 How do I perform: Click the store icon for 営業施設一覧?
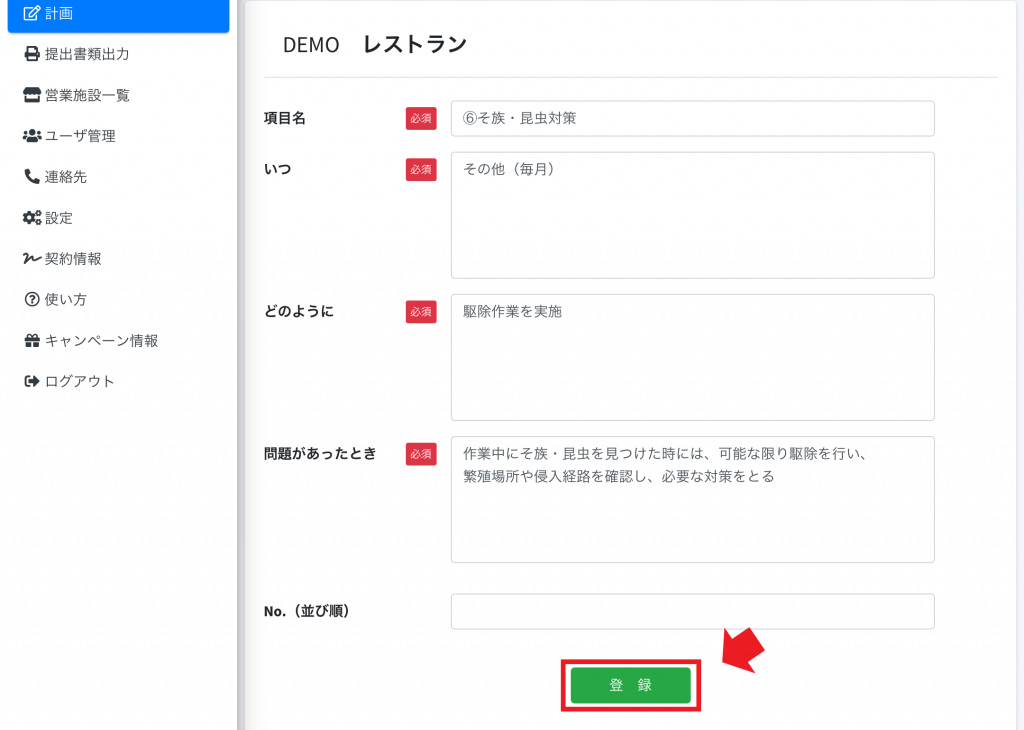[x=31, y=95]
